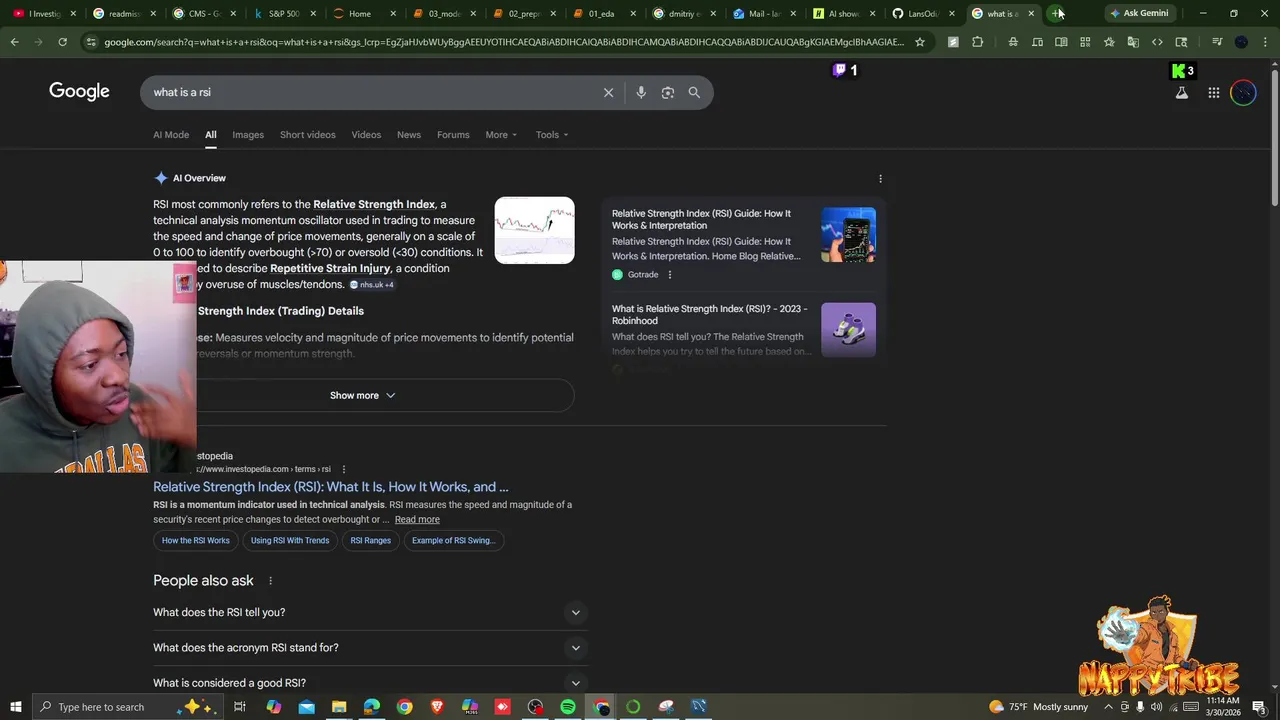Switch to Images results tab
The image size is (1280, 720).
pyautogui.click(x=248, y=135)
